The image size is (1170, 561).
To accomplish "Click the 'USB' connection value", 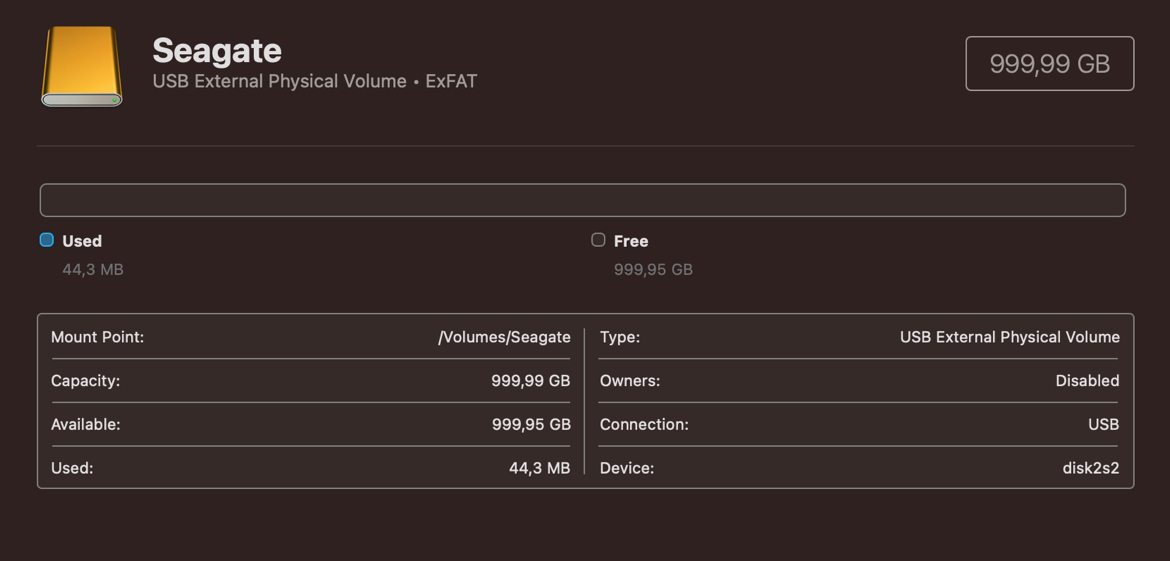I will click(x=1104, y=424).
